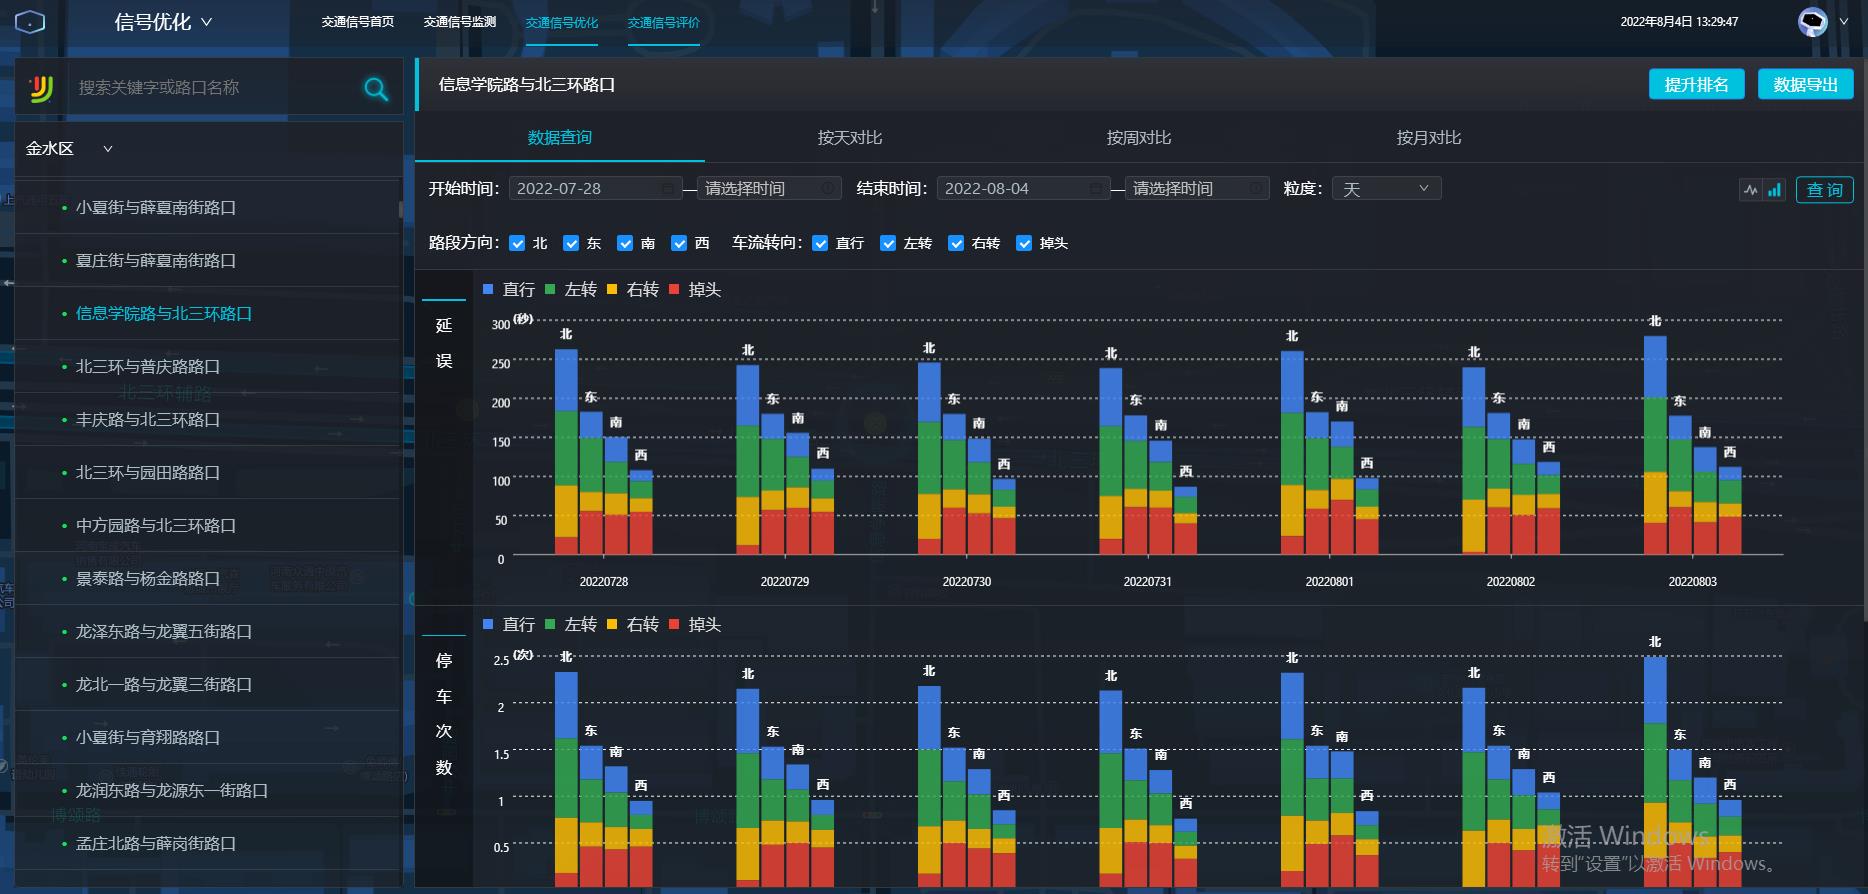Screen dimensions: 1868x894
Task: Click the hexagon logo icon in header
Action: tap(30, 22)
